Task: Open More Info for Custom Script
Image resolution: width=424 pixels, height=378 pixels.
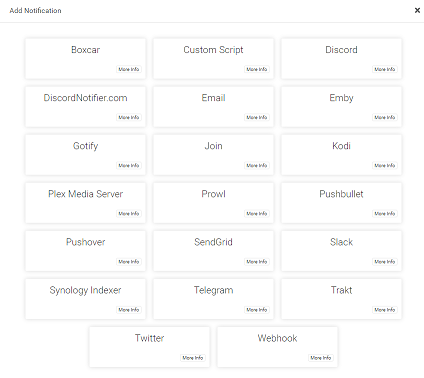Action: pyautogui.click(x=257, y=69)
